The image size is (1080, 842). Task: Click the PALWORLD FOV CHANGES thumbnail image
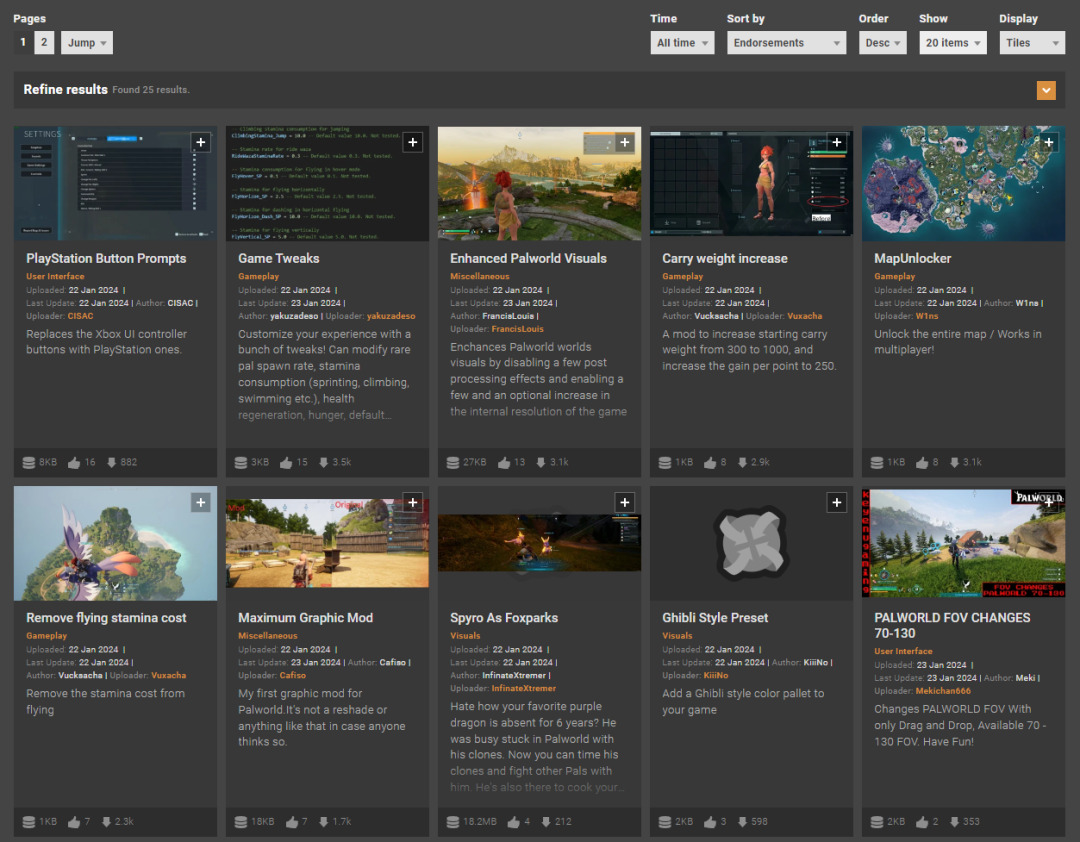963,543
